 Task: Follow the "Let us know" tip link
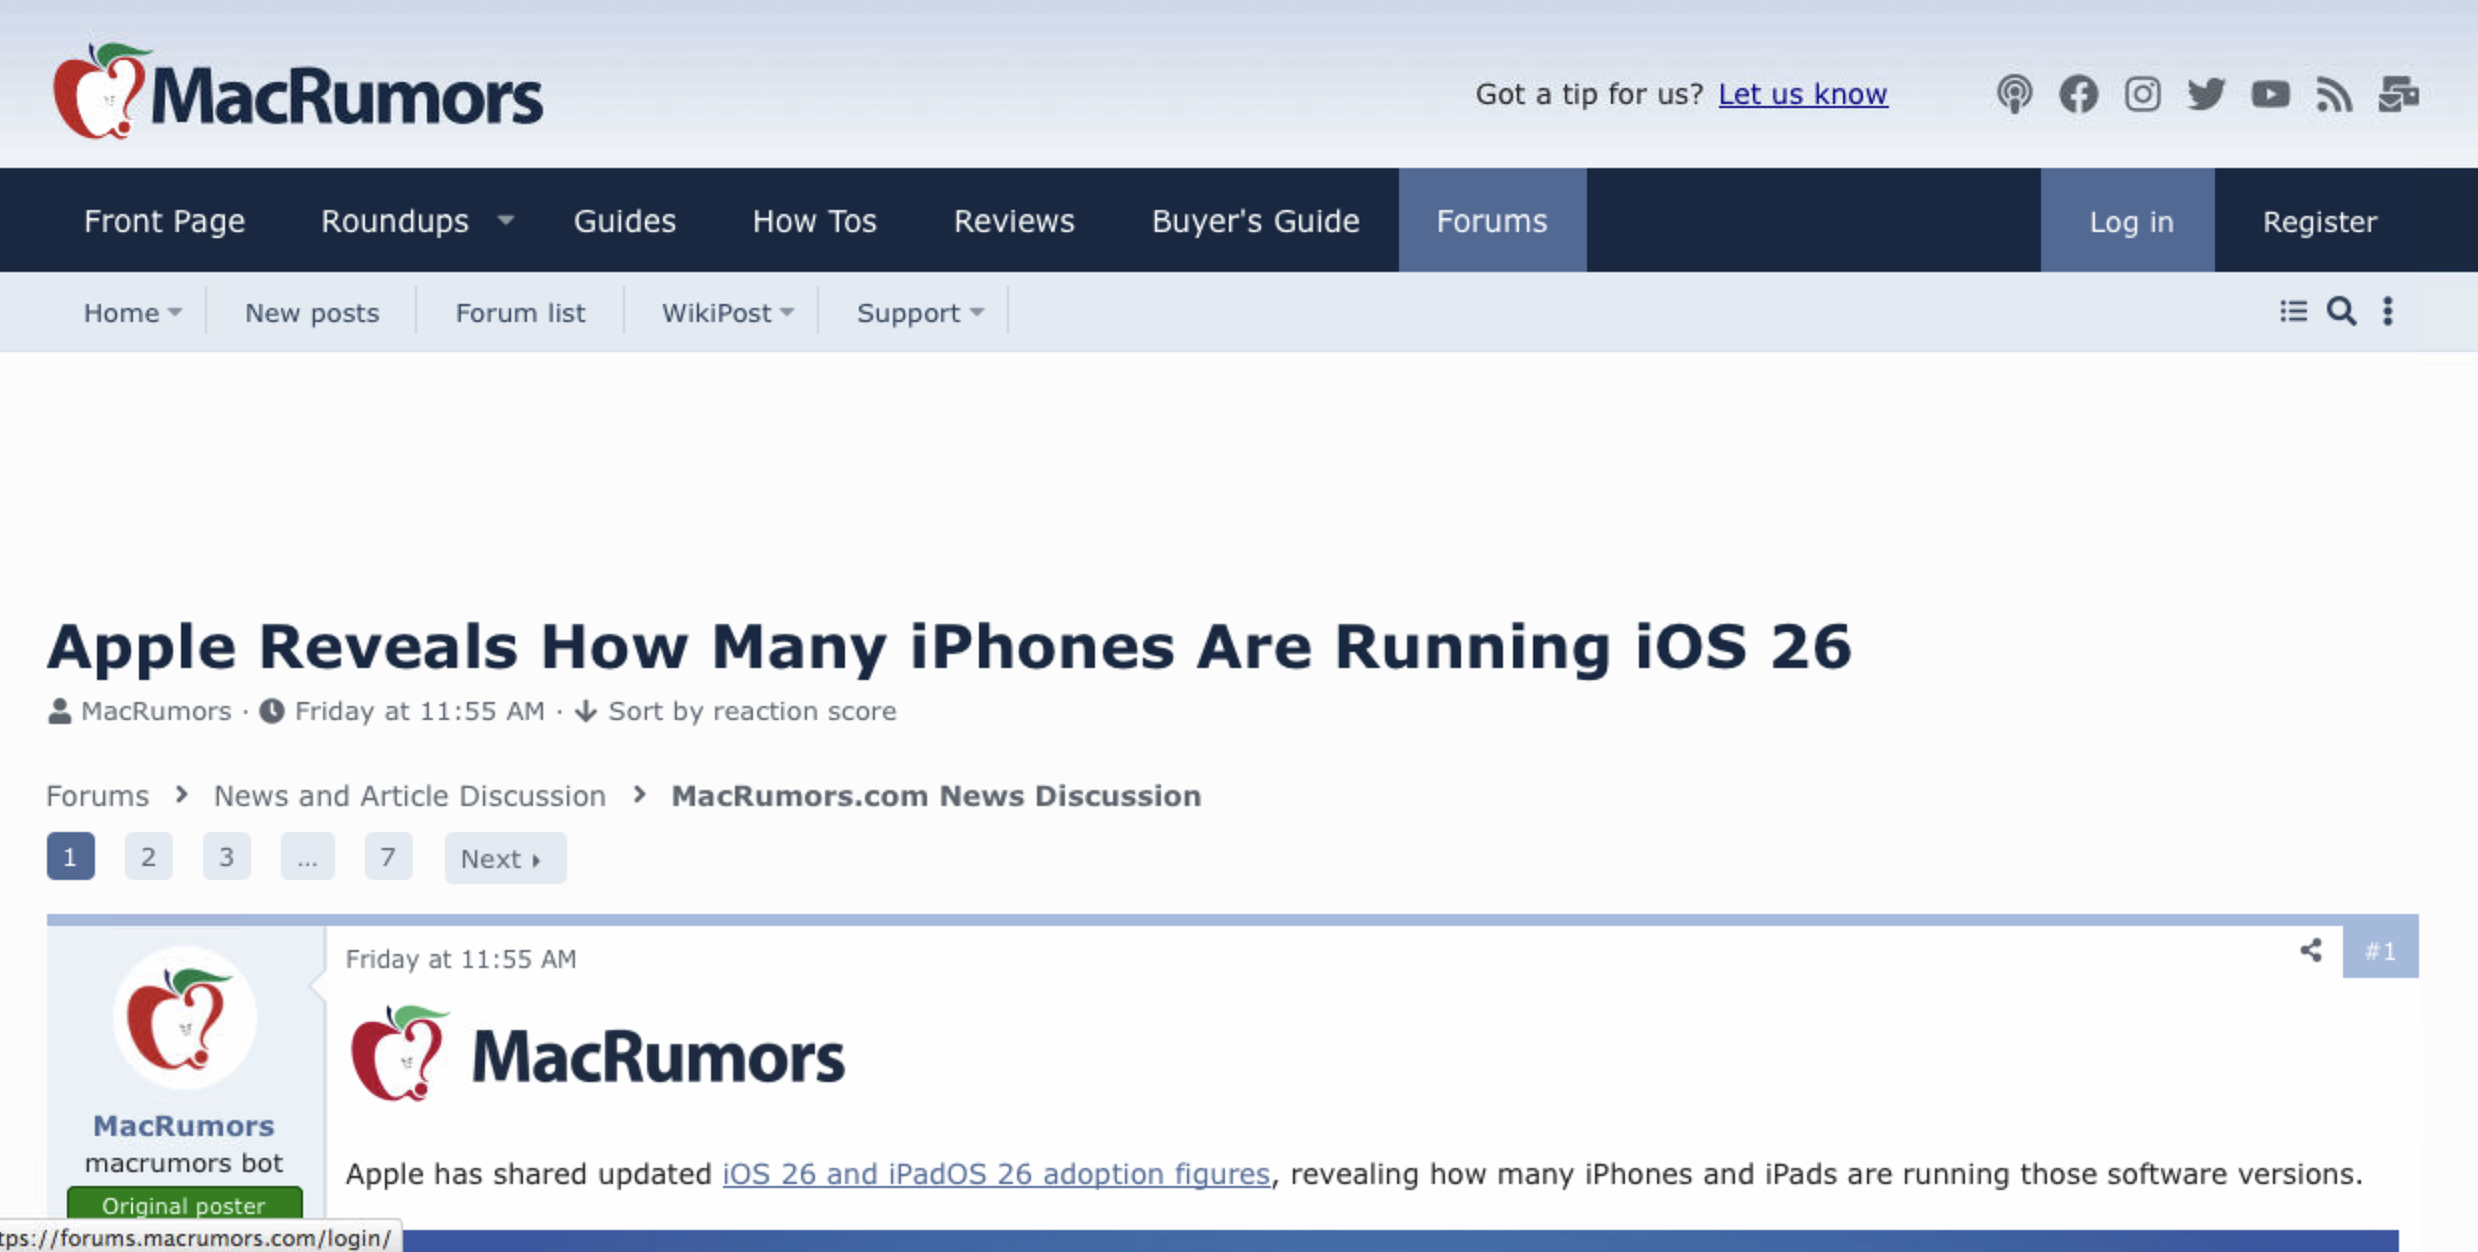(x=1803, y=94)
